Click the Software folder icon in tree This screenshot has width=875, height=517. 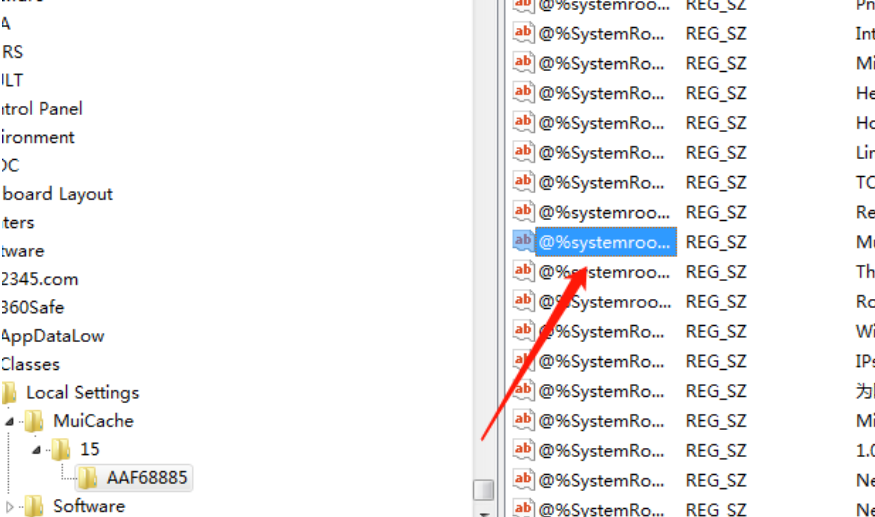[35, 506]
